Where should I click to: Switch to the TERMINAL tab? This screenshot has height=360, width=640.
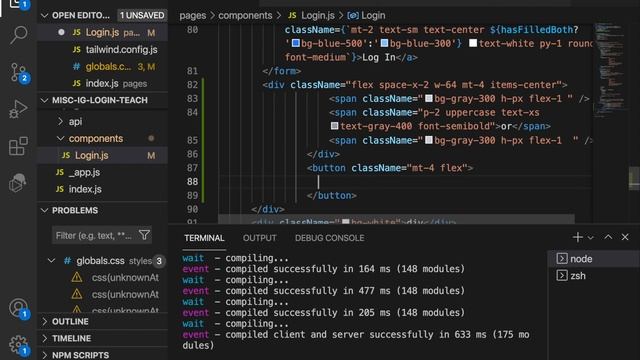204,238
